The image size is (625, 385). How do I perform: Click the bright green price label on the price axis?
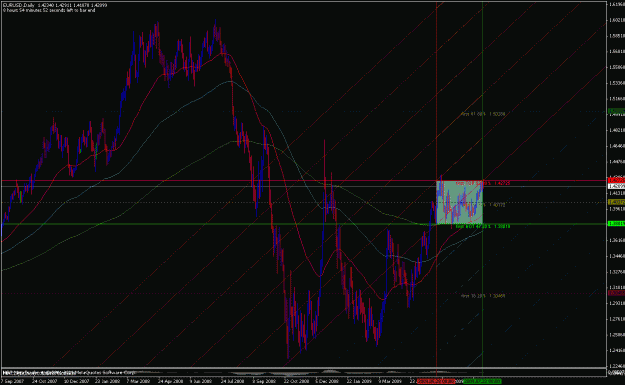coord(616,224)
